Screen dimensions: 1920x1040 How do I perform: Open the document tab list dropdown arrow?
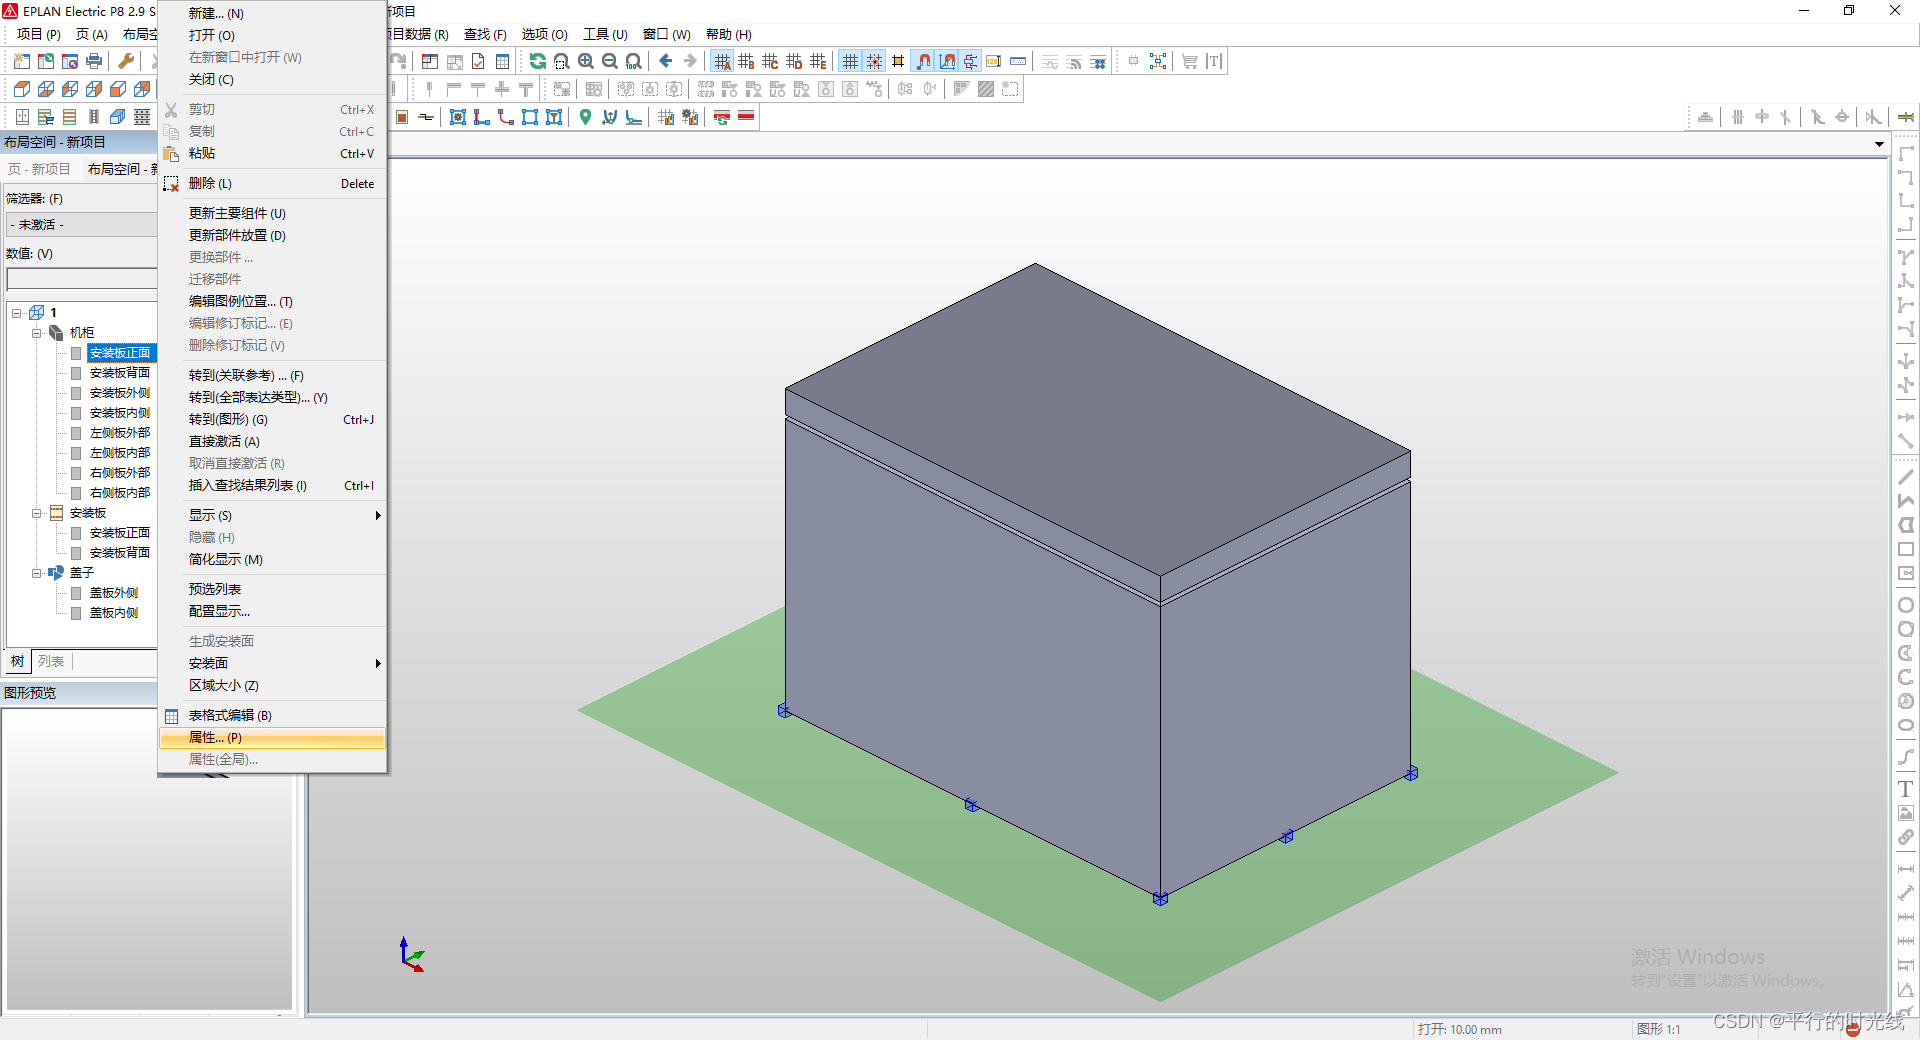tap(1879, 145)
